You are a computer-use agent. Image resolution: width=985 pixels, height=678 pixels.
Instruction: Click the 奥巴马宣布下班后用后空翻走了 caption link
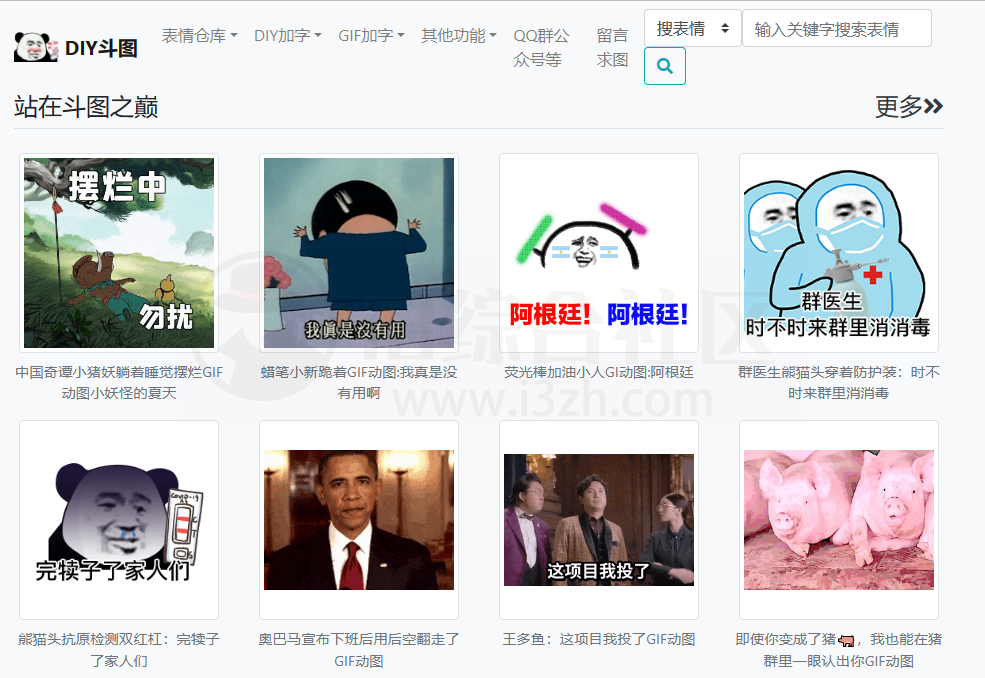coord(359,650)
